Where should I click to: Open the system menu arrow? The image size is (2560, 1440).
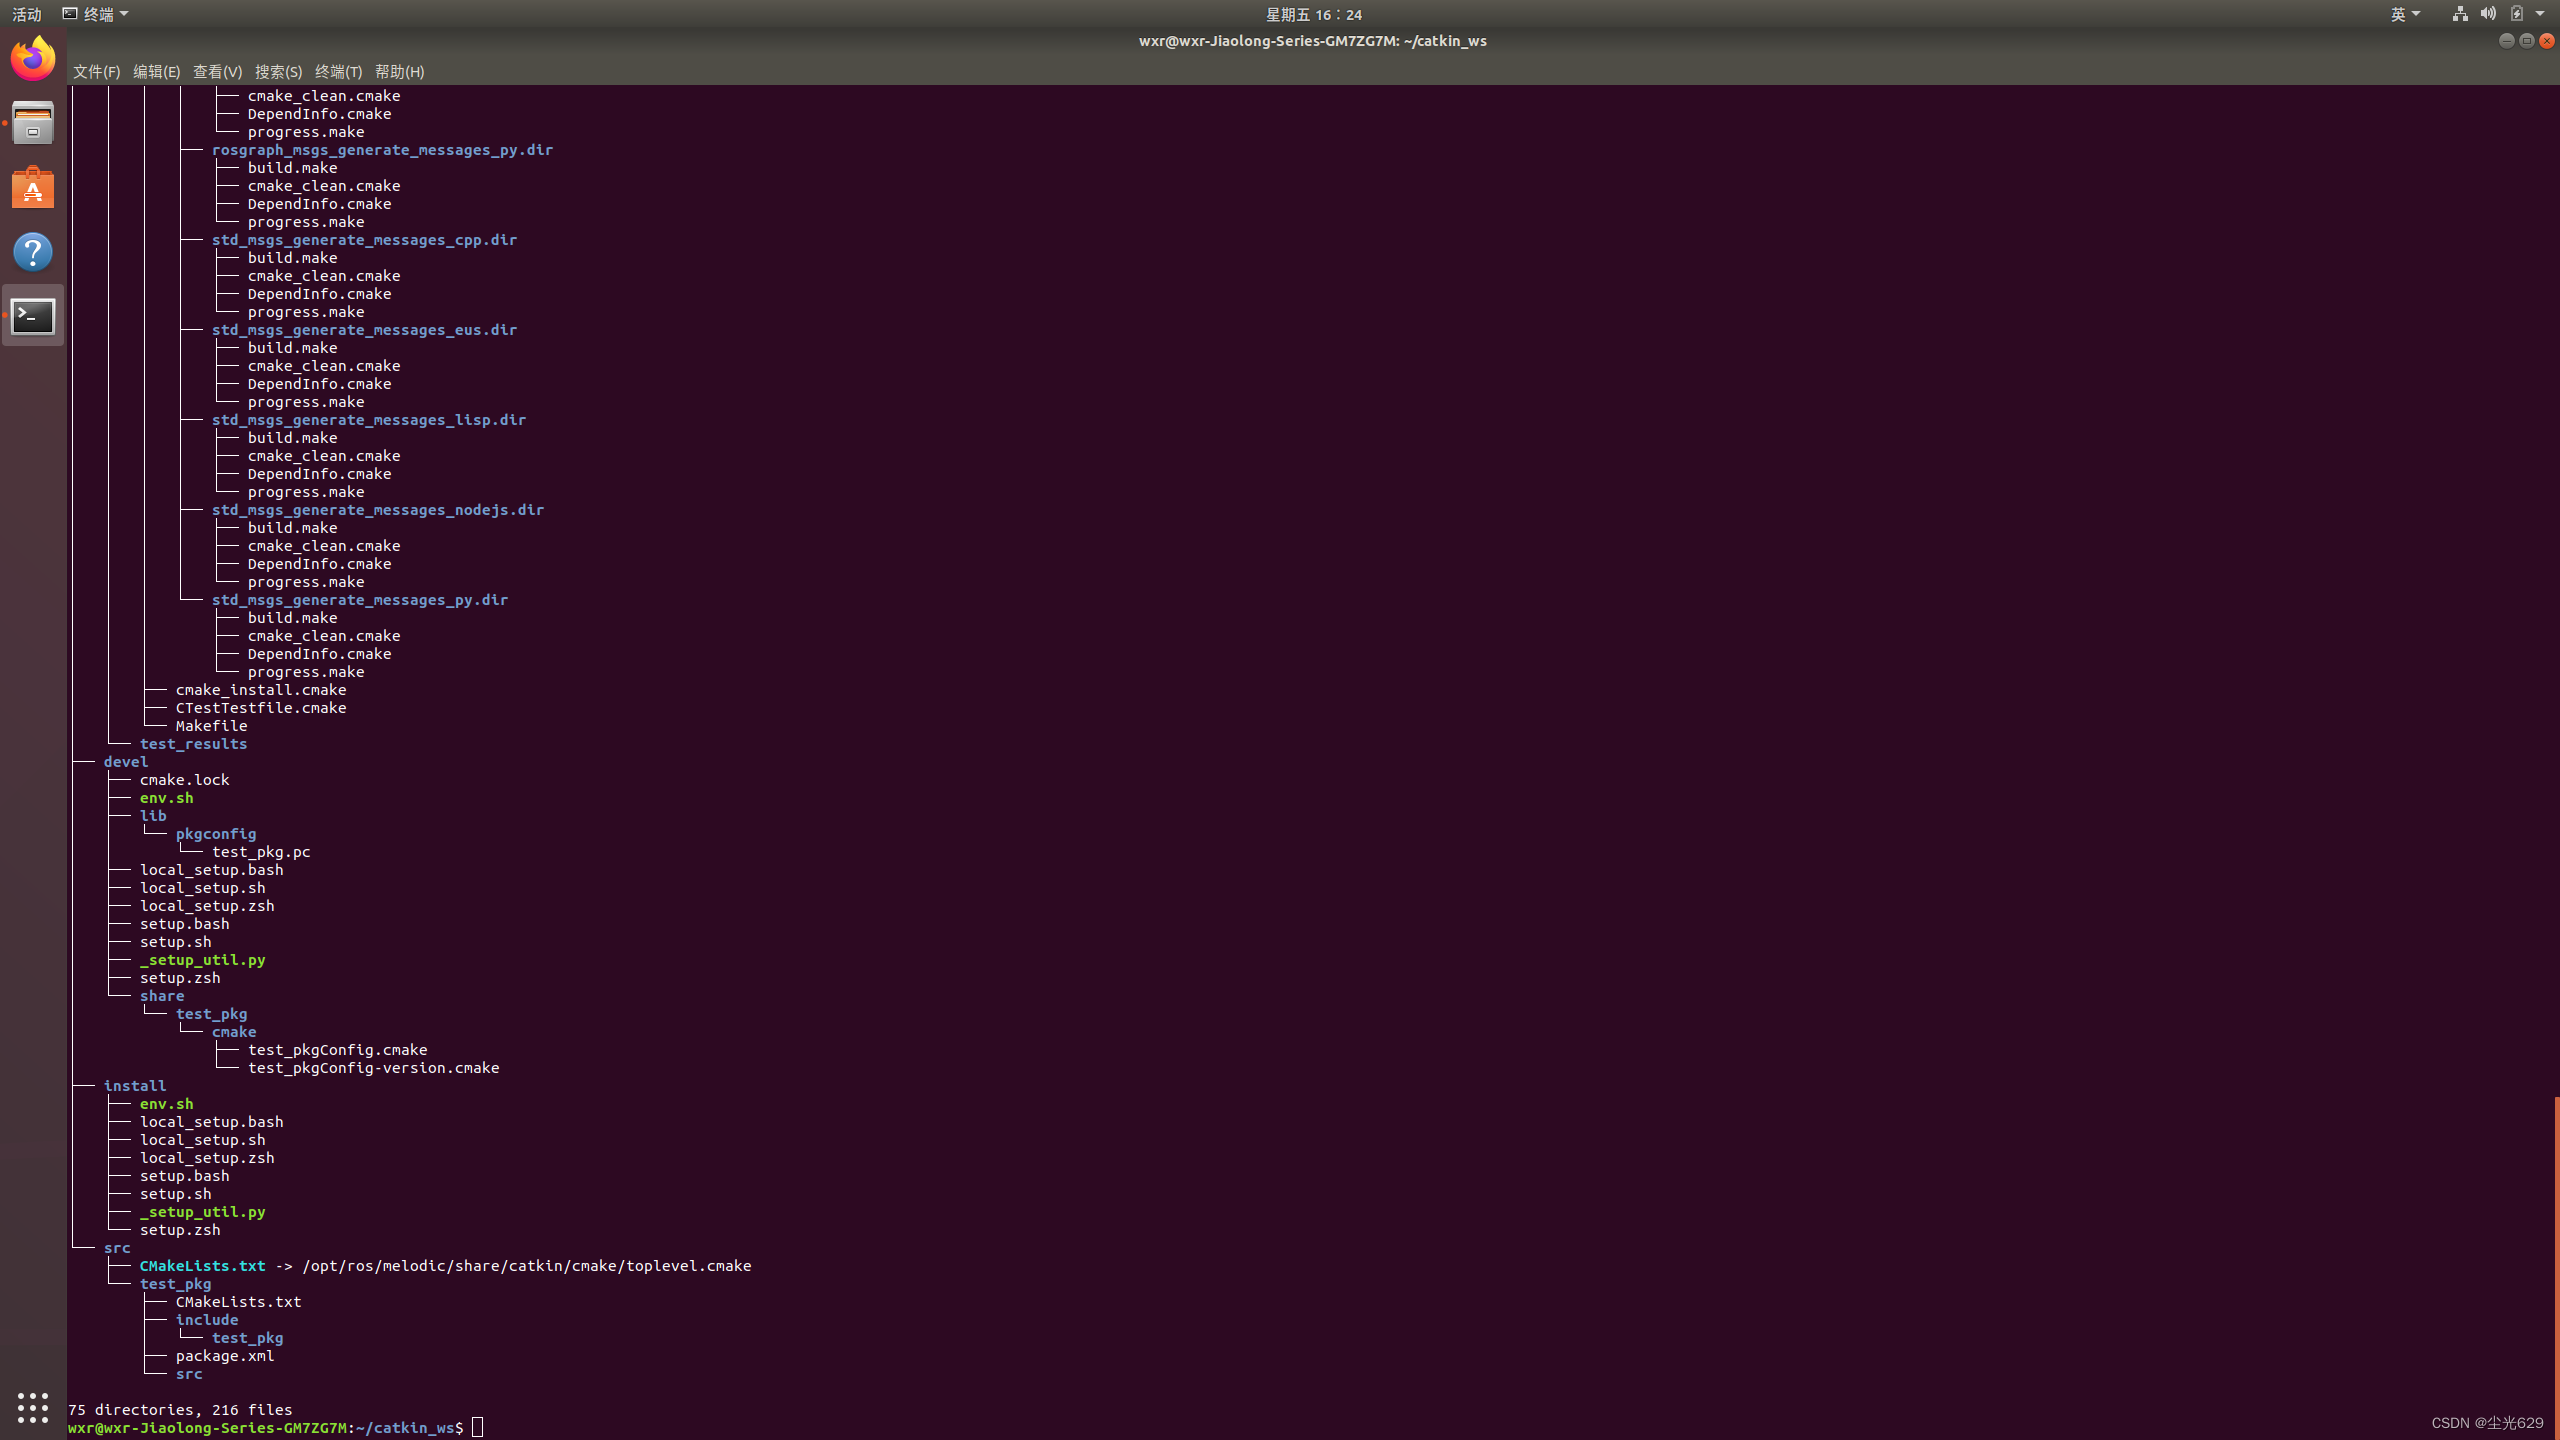[2540, 14]
